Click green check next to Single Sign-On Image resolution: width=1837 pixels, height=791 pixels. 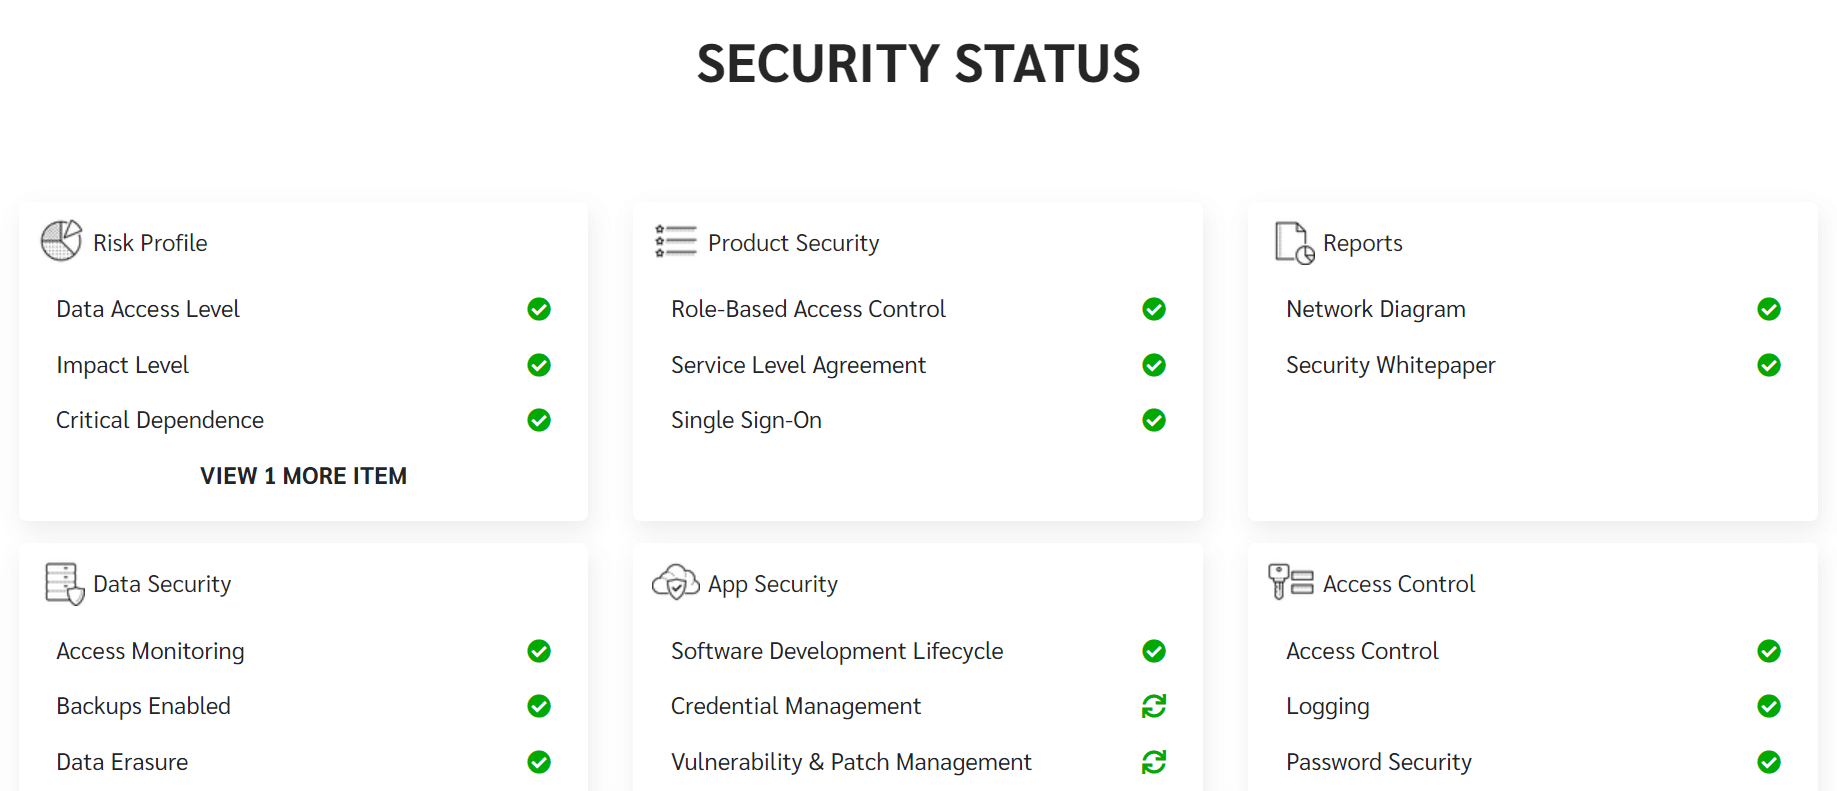point(1154,420)
